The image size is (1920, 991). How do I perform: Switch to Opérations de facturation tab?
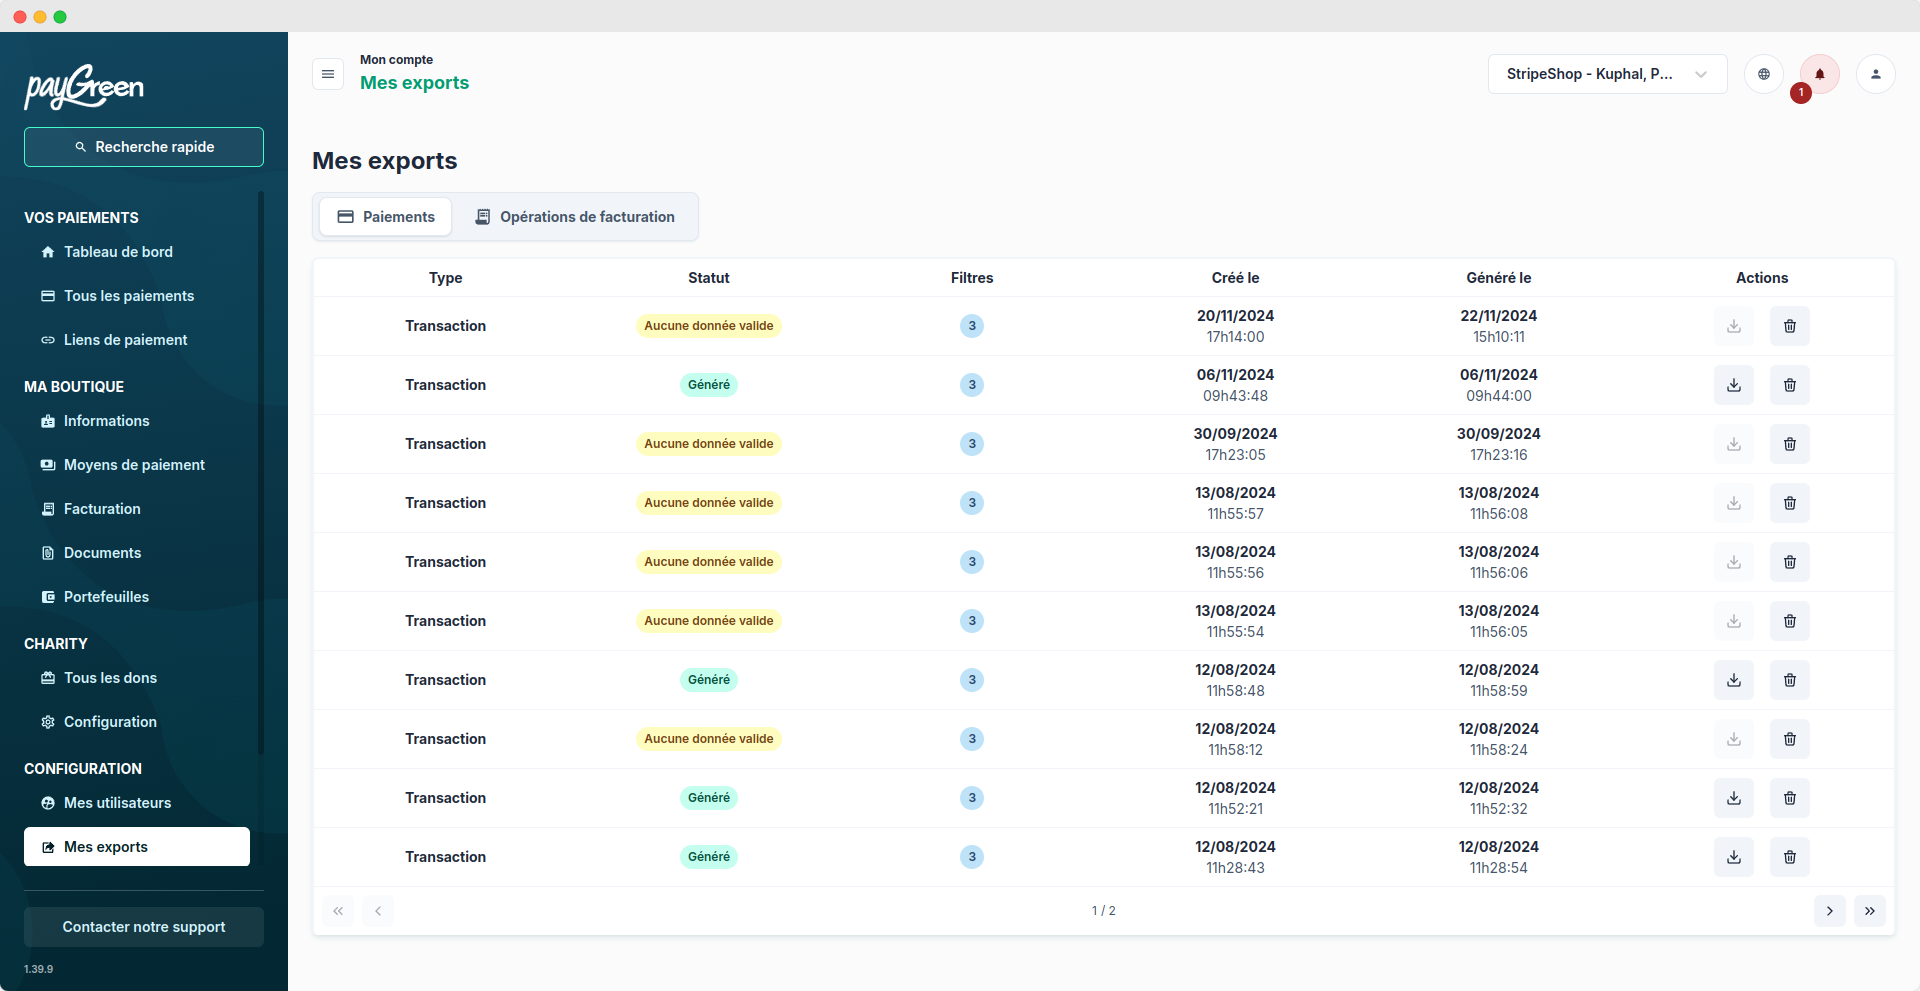point(575,217)
